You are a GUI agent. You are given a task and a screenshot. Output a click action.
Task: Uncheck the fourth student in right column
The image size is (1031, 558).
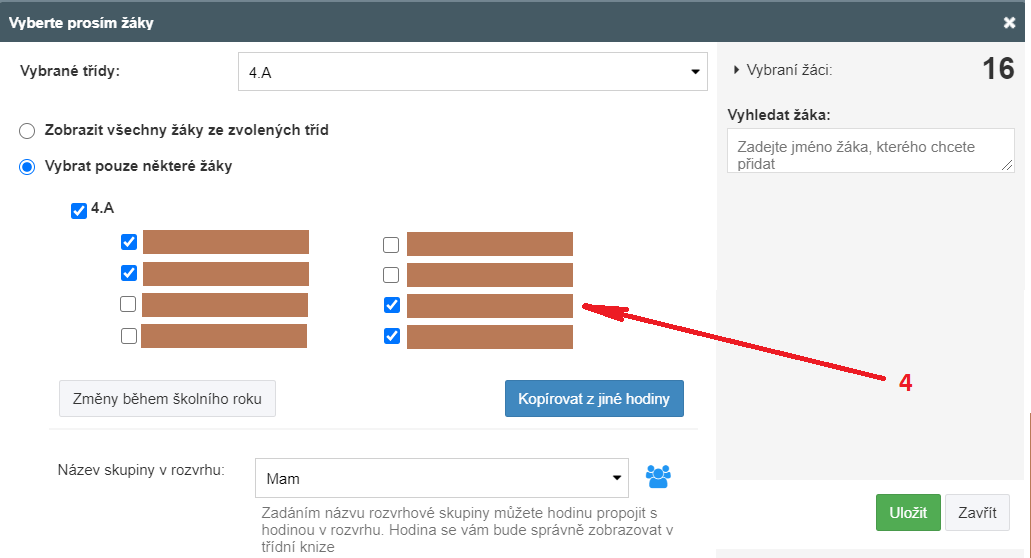391,337
